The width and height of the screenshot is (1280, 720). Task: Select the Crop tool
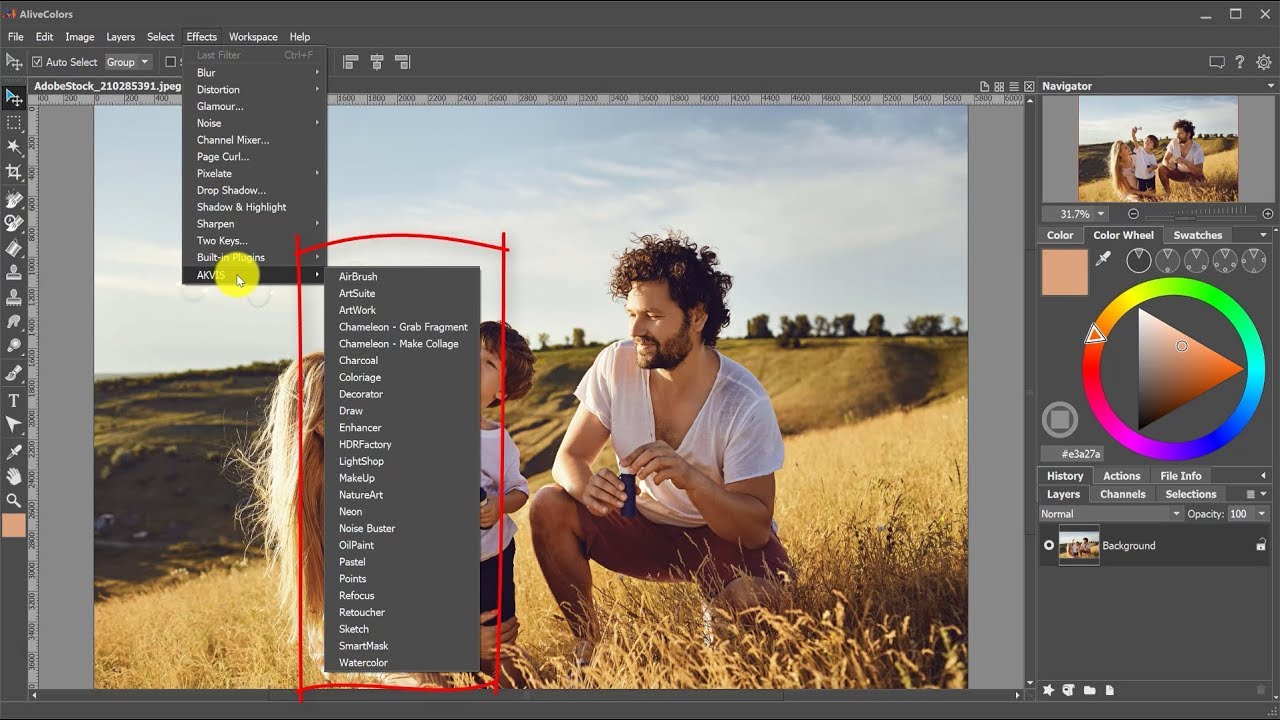point(14,172)
